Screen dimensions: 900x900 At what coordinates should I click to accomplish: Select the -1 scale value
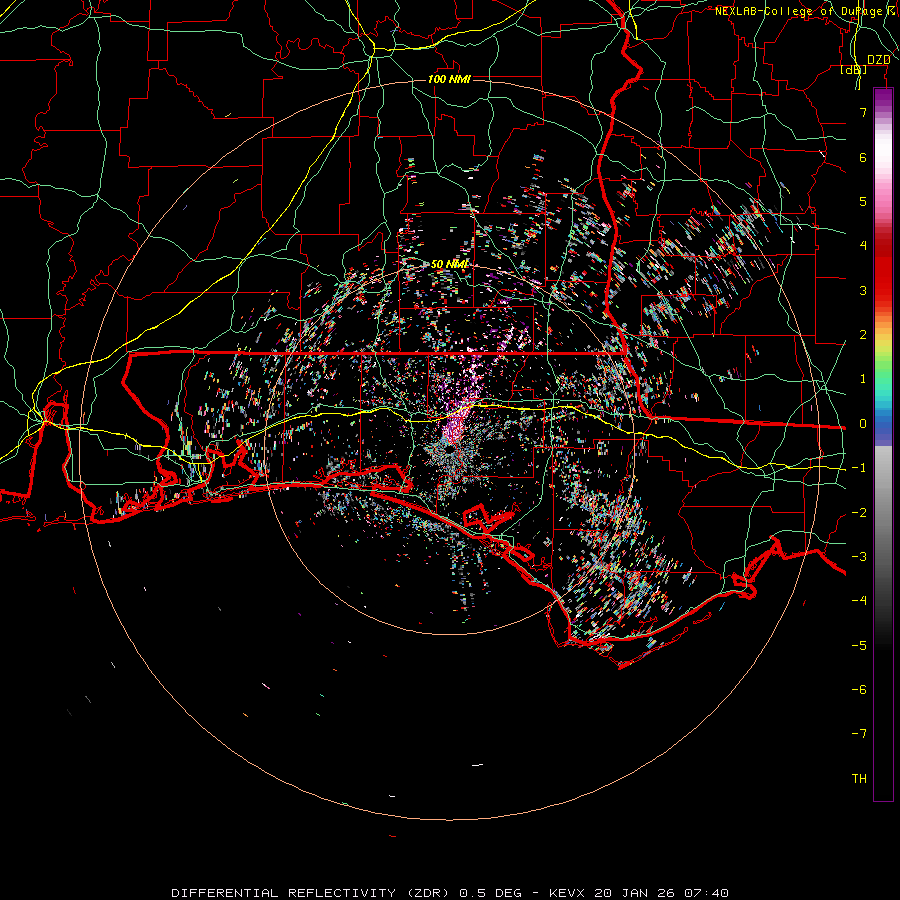tap(859, 468)
